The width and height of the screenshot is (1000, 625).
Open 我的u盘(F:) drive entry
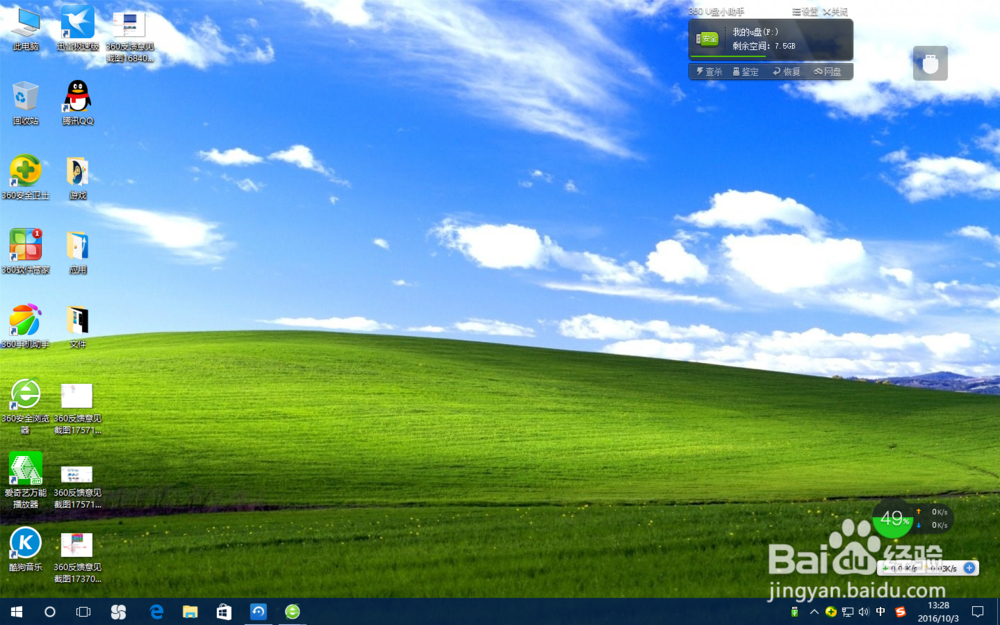[x=756, y=32]
